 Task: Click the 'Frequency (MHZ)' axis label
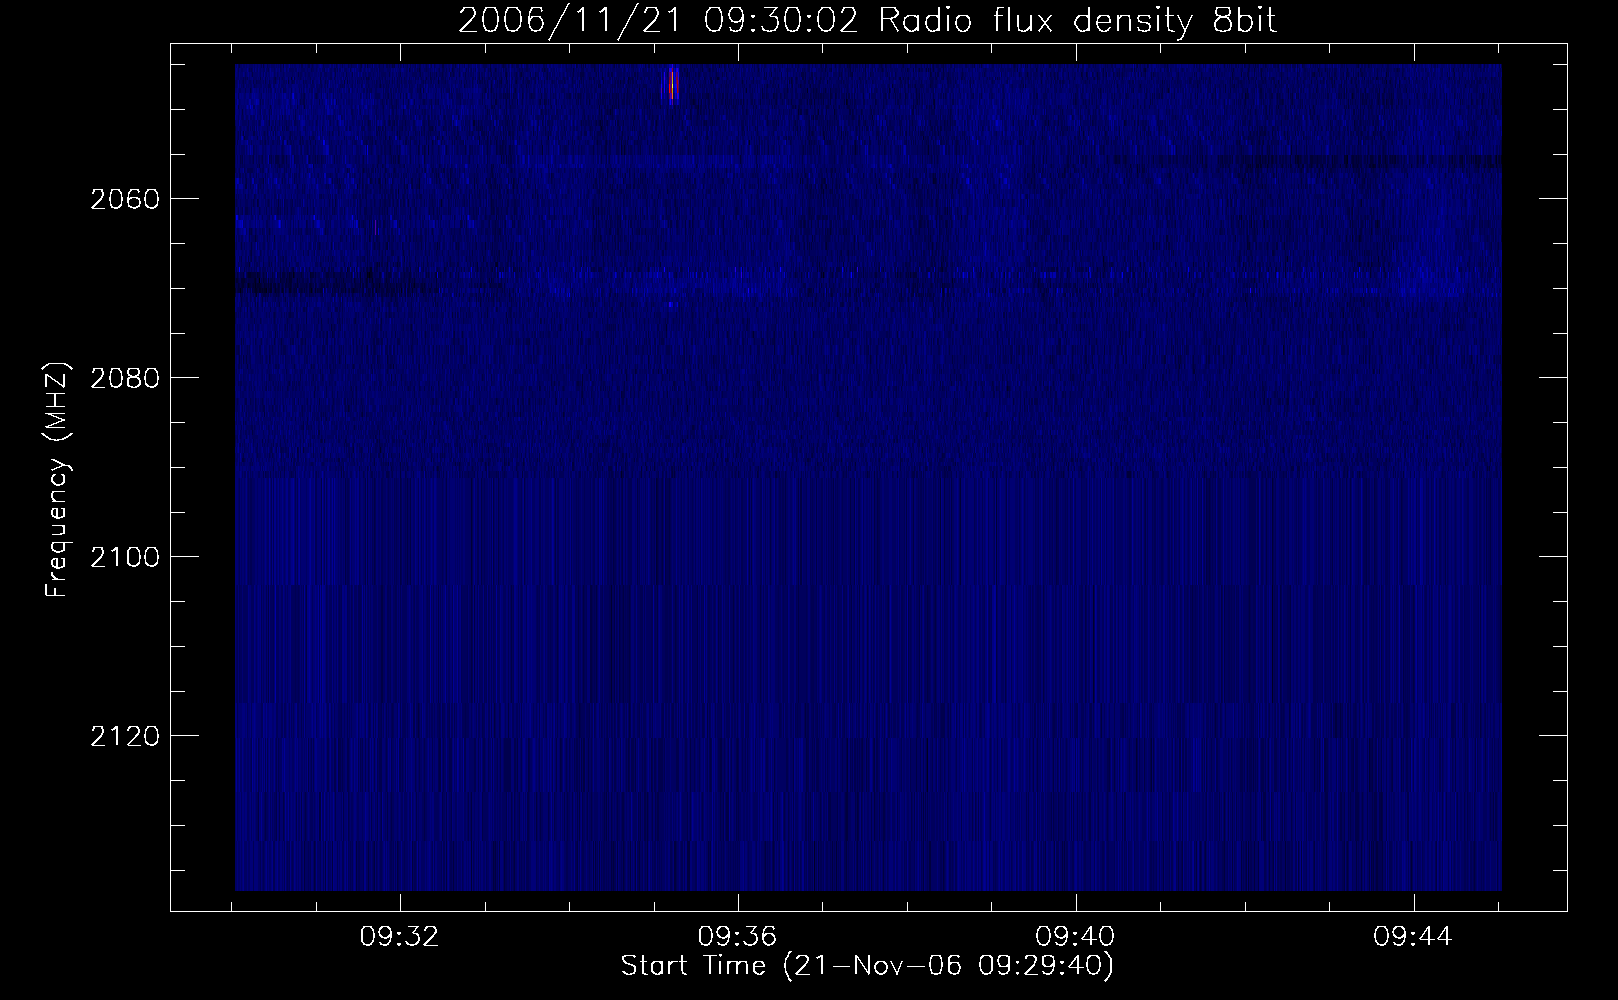57,480
